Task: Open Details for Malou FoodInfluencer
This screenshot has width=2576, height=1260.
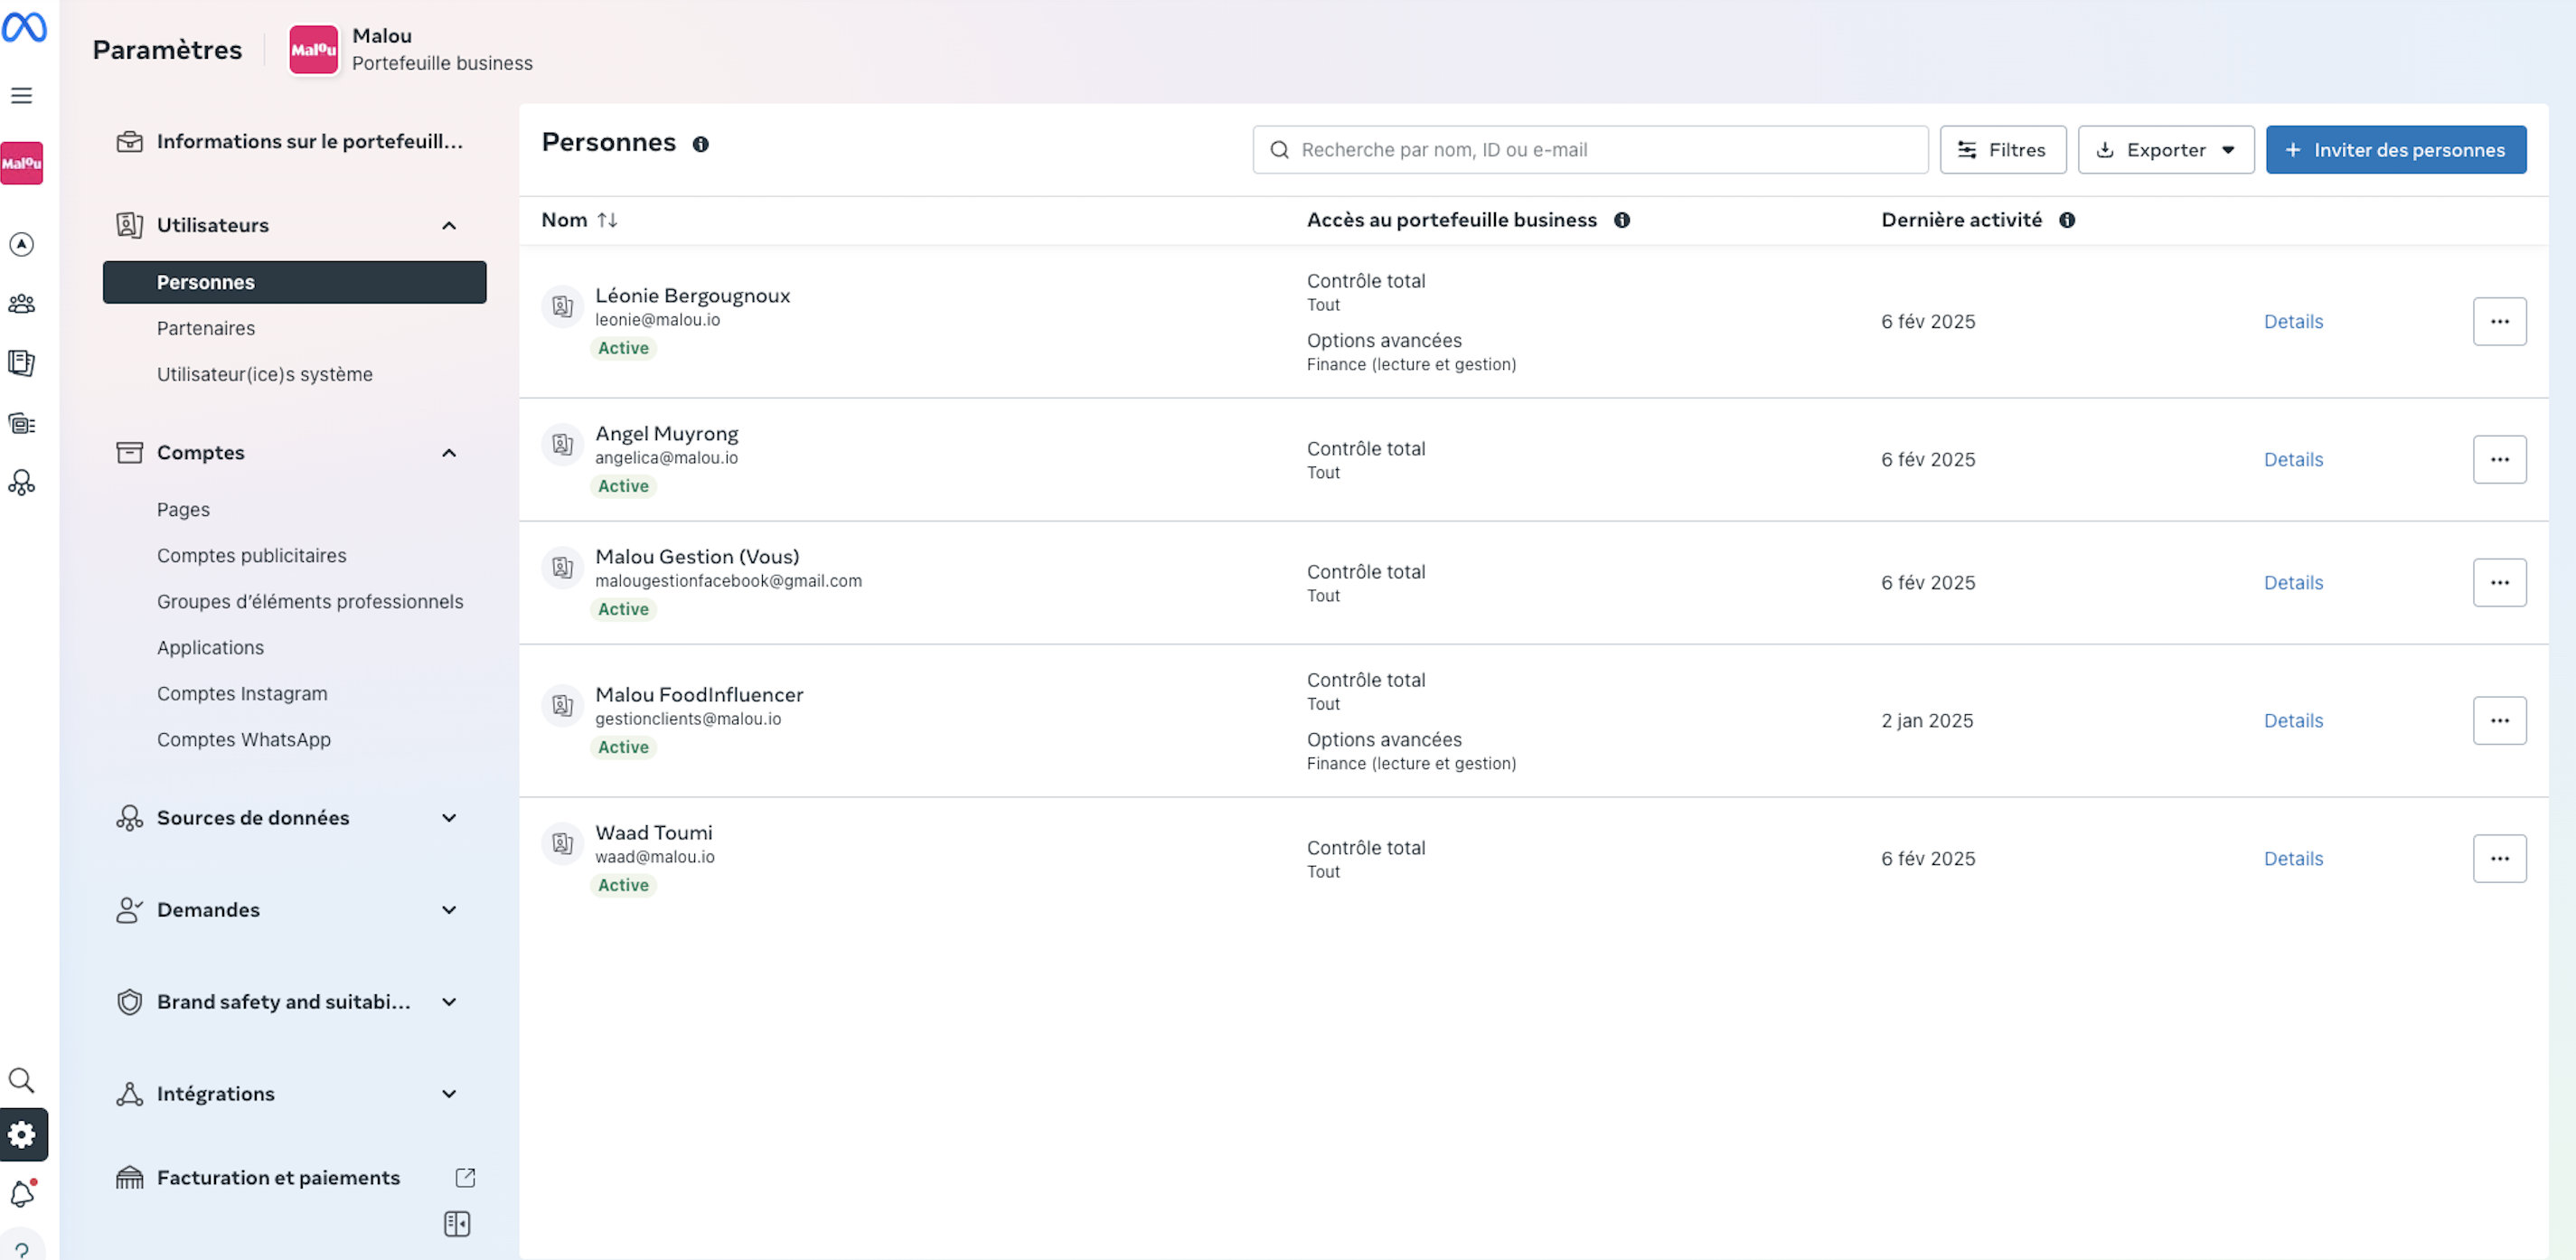Action: [2293, 721]
